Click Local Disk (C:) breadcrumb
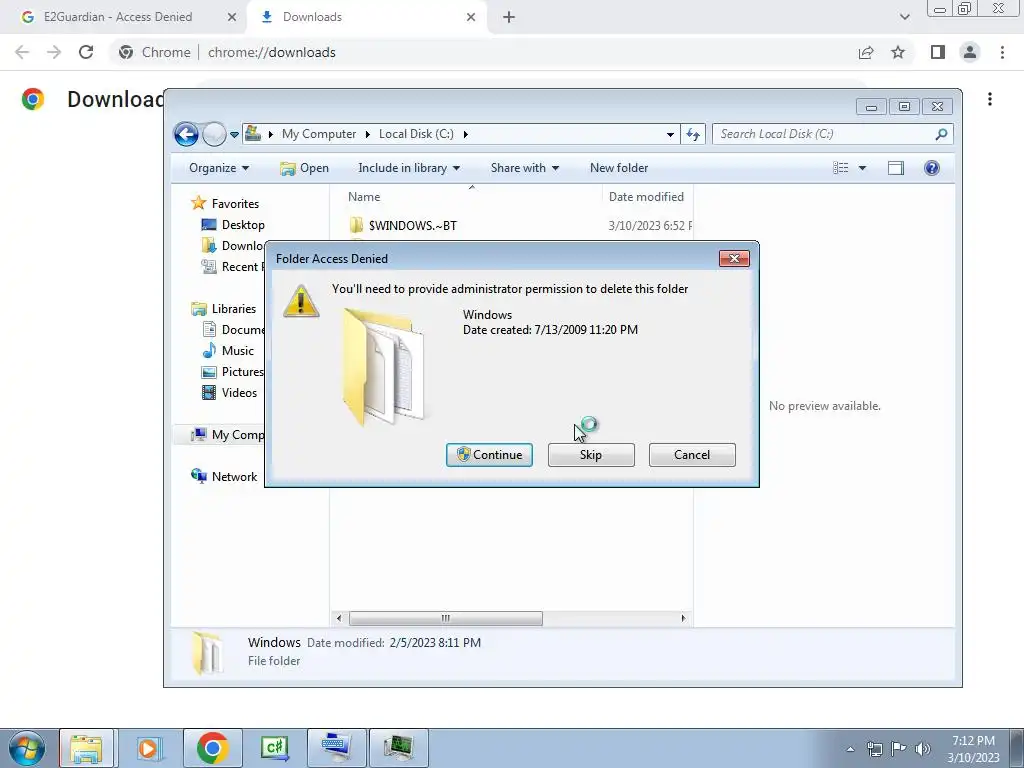Image resolution: width=1024 pixels, height=768 pixels. (x=416, y=134)
